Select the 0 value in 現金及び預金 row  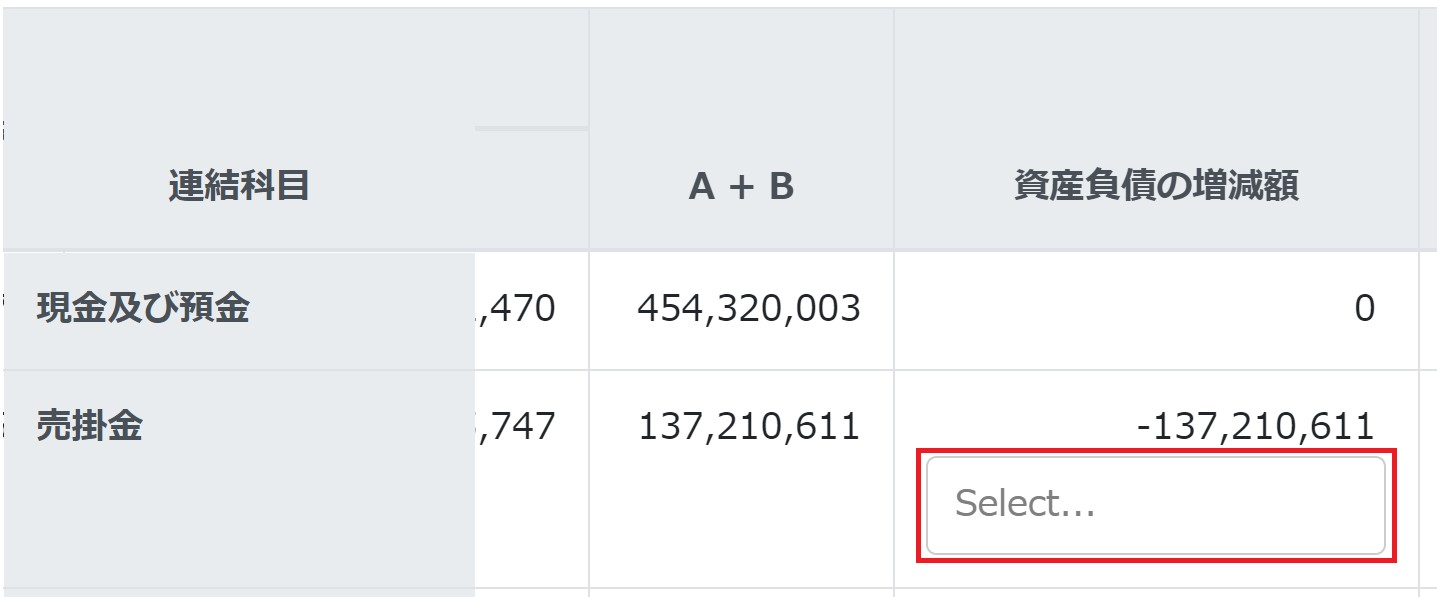pos(1364,309)
